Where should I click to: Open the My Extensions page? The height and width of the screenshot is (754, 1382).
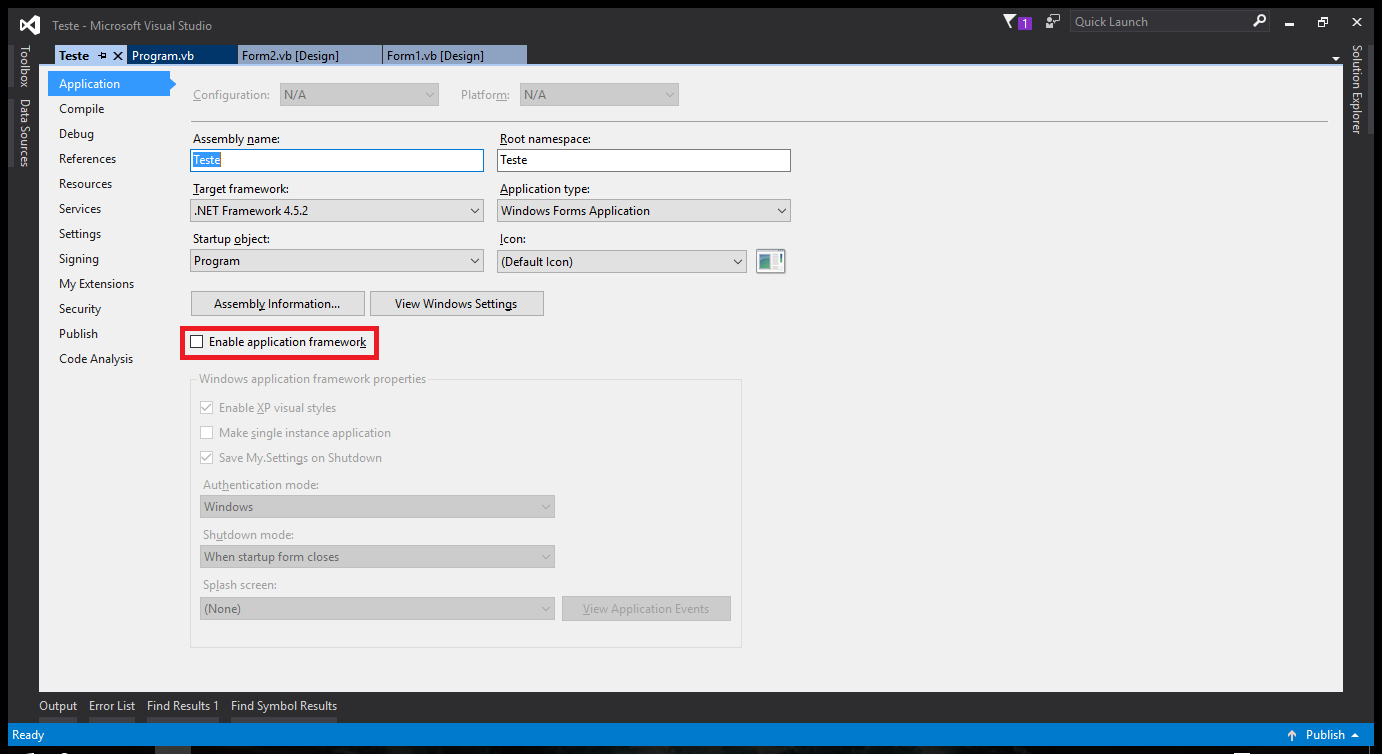tap(97, 284)
